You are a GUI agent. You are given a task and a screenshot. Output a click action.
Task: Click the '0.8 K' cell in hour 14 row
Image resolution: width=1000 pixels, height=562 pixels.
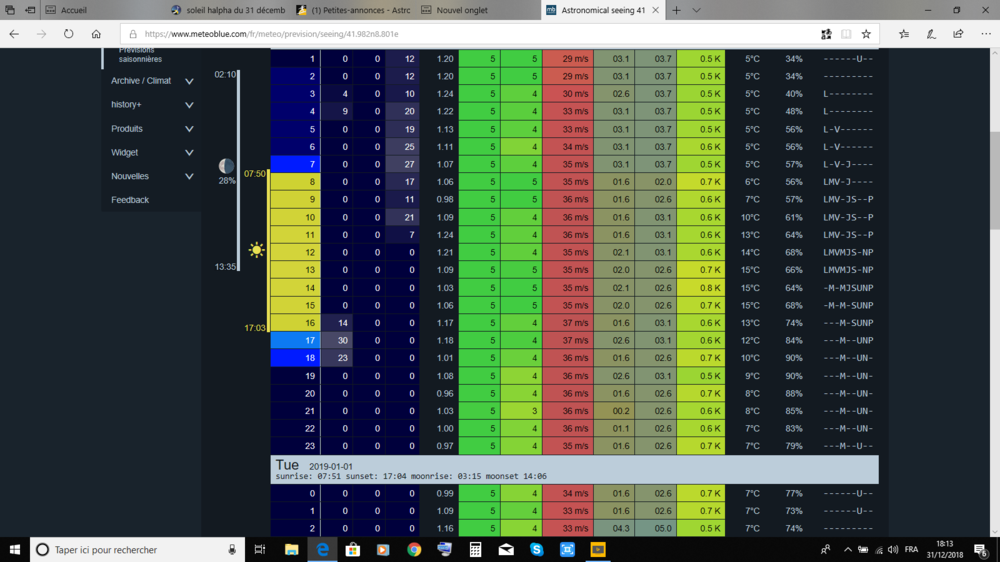coord(701,288)
